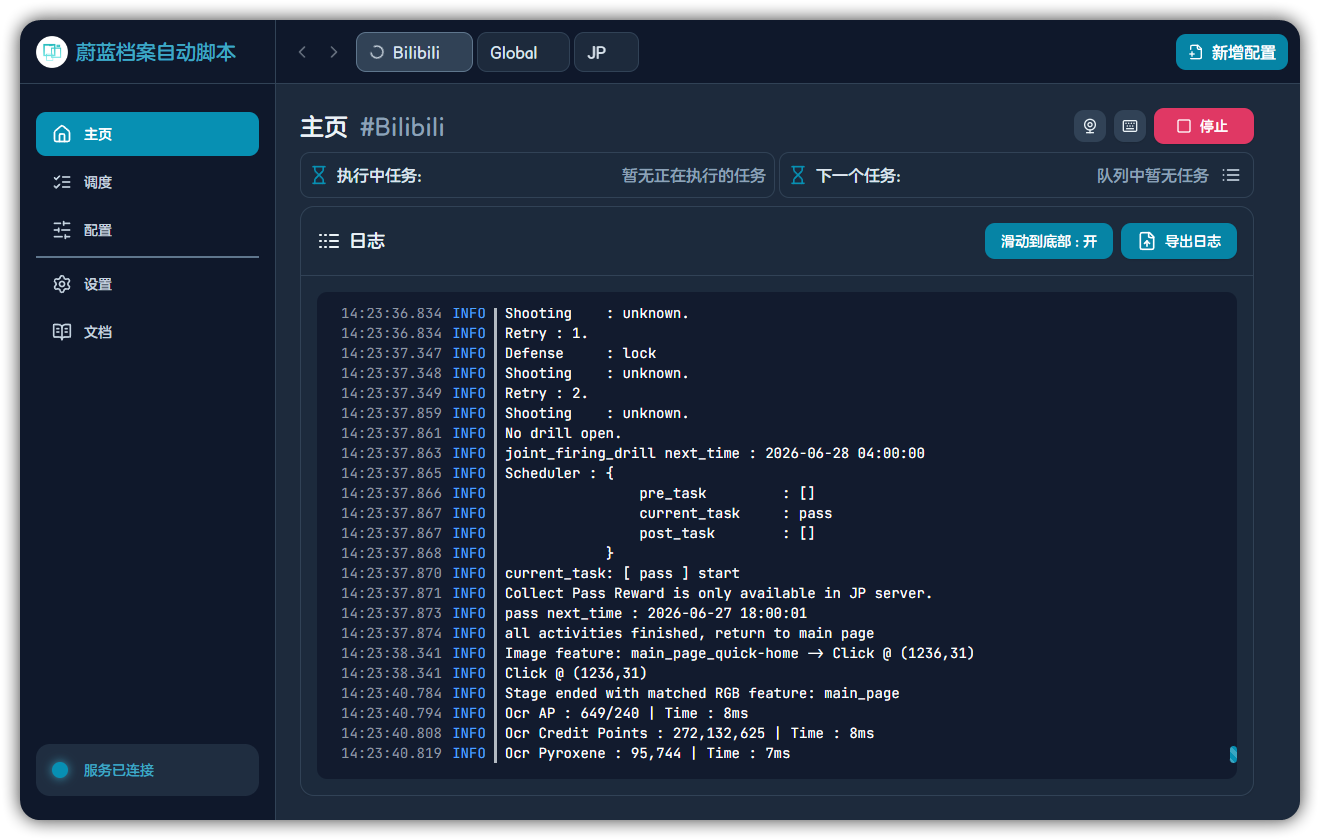Click the 新增配置 button

pos(1232,52)
